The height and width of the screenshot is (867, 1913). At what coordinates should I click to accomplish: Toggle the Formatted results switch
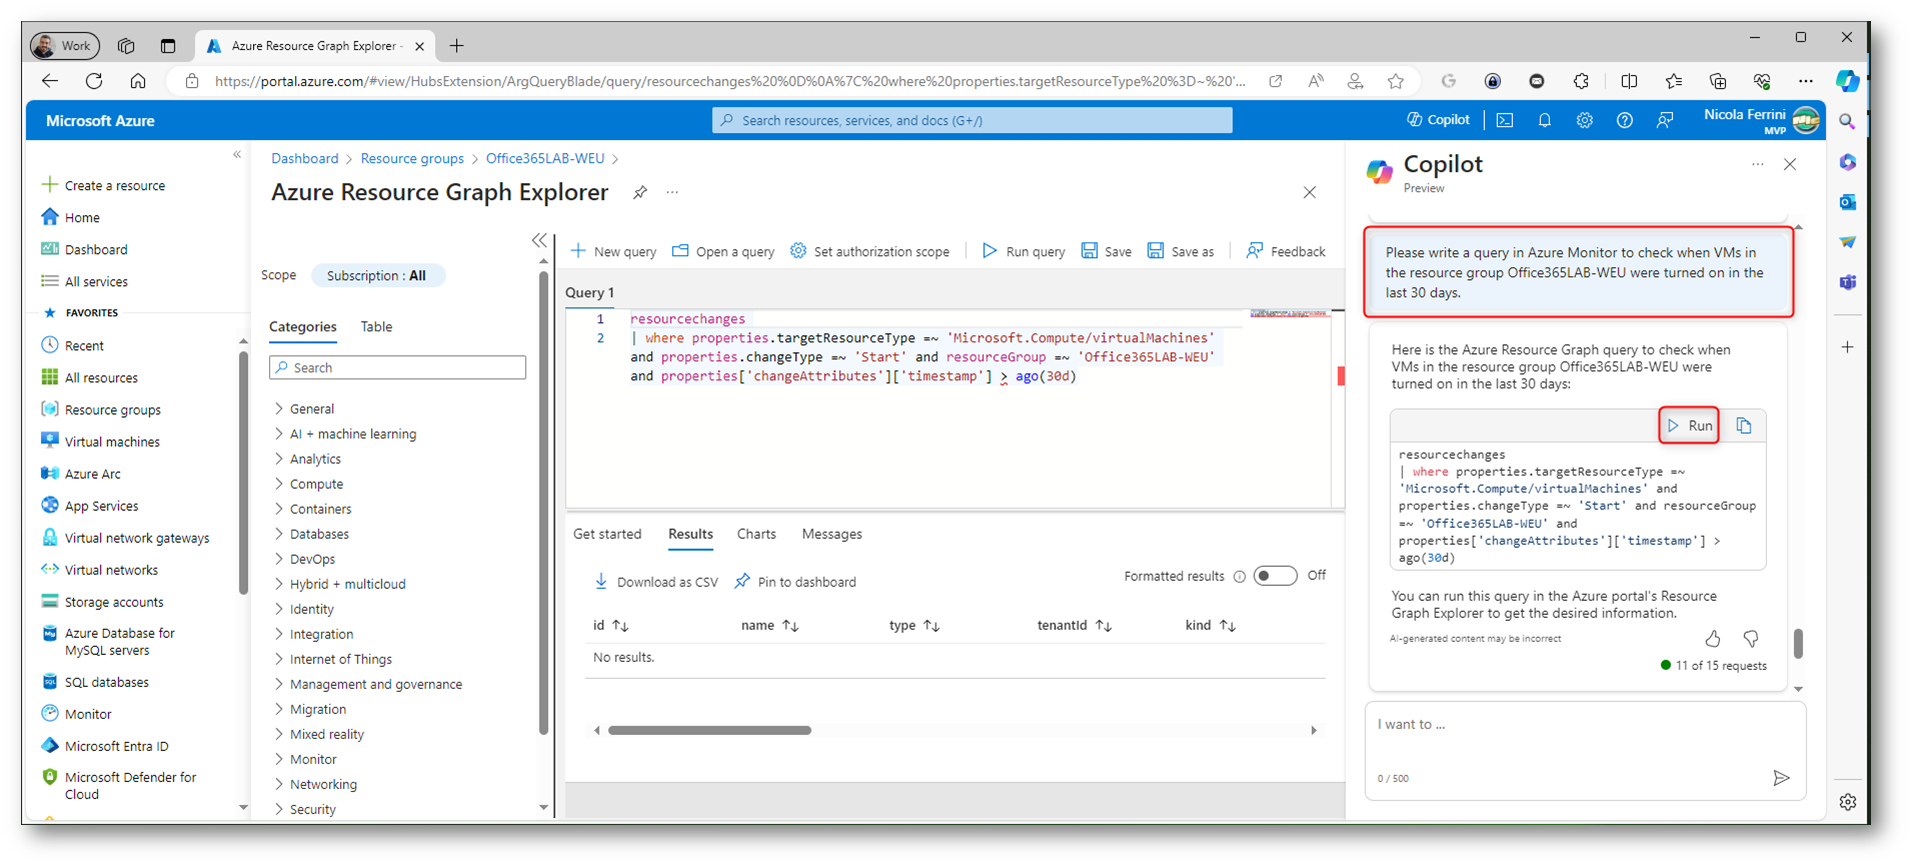coord(1275,576)
